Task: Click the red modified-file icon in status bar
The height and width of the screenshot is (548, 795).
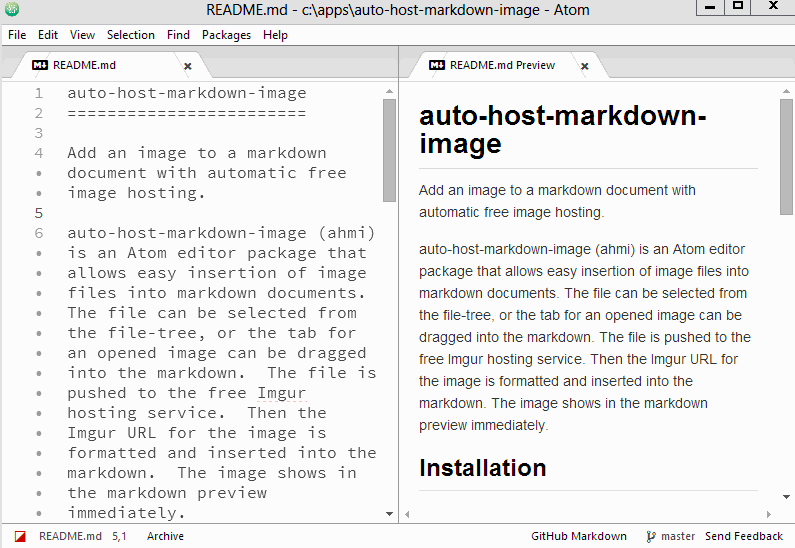Action: pyautogui.click(x=20, y=536)
